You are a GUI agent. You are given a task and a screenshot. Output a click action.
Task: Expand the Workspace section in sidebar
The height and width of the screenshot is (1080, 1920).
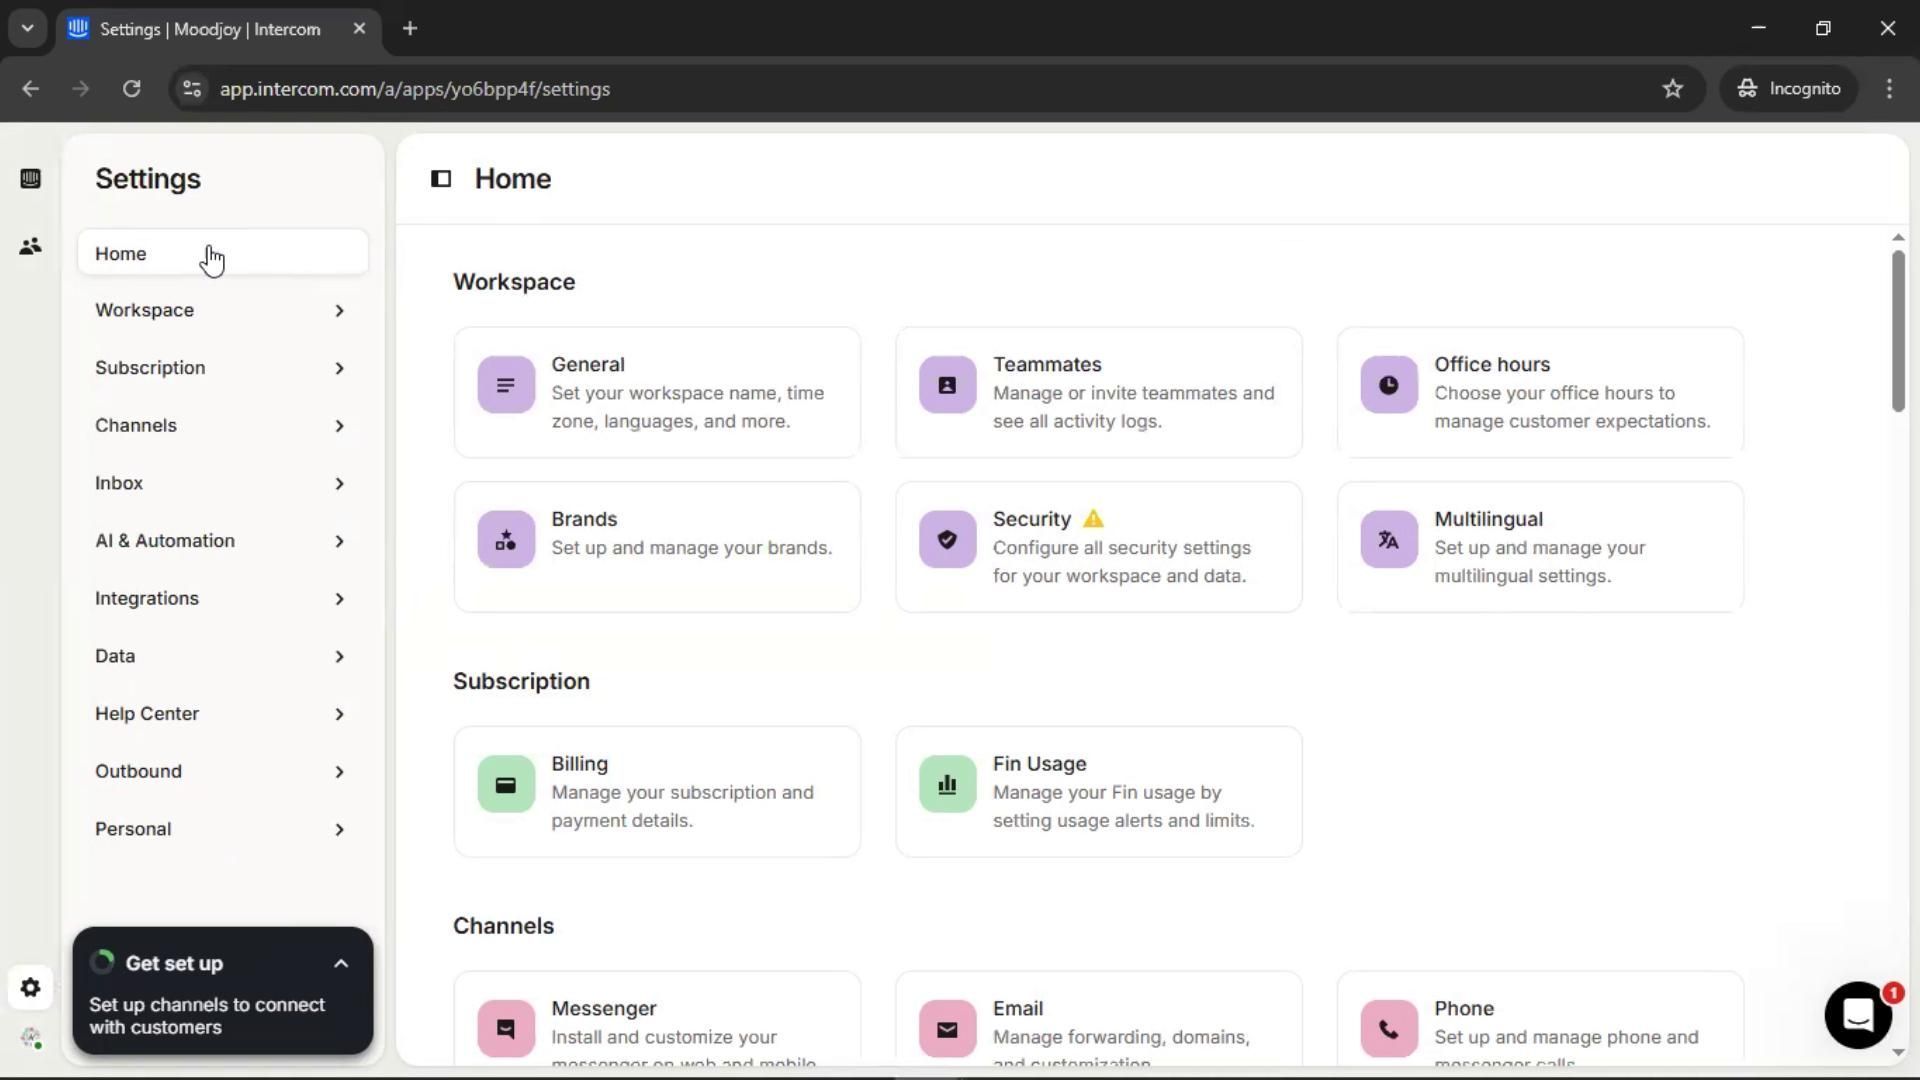[220, 311]
